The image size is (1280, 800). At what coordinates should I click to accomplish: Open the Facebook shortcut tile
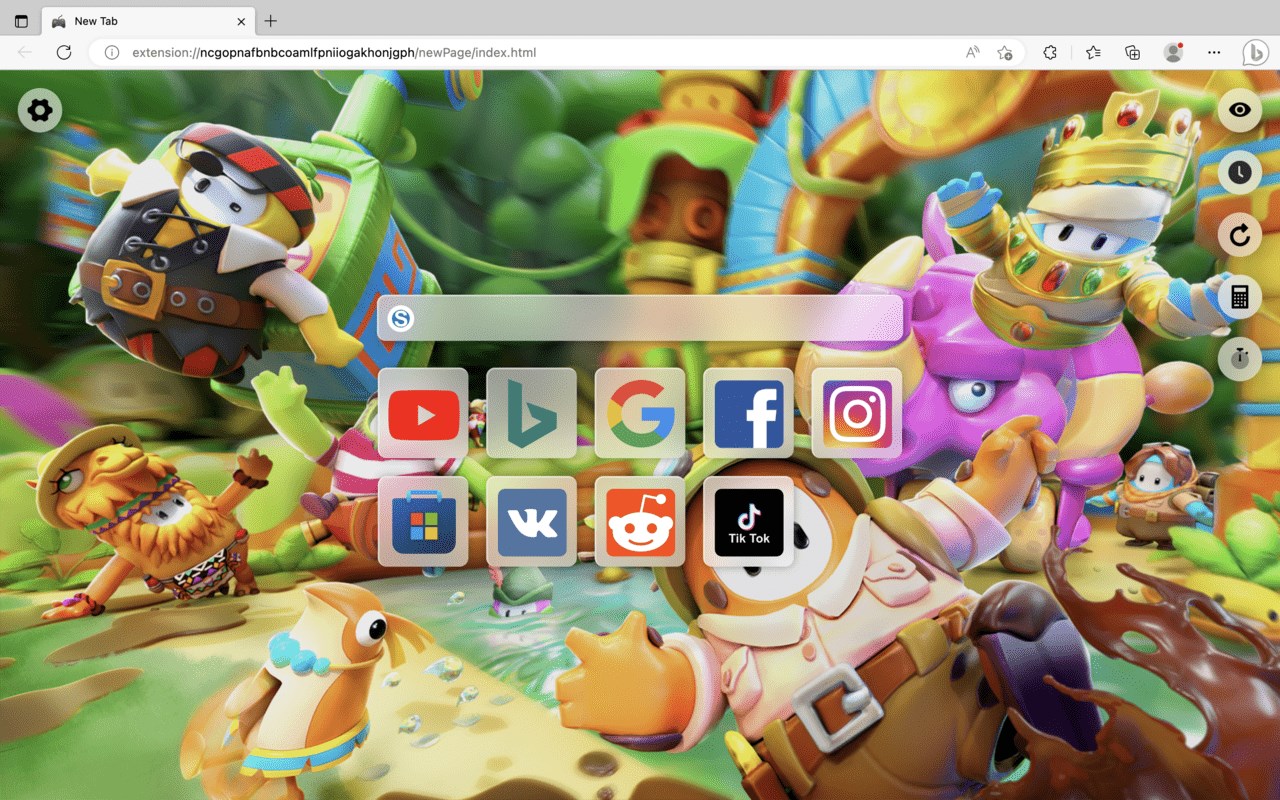pos(748,413)
